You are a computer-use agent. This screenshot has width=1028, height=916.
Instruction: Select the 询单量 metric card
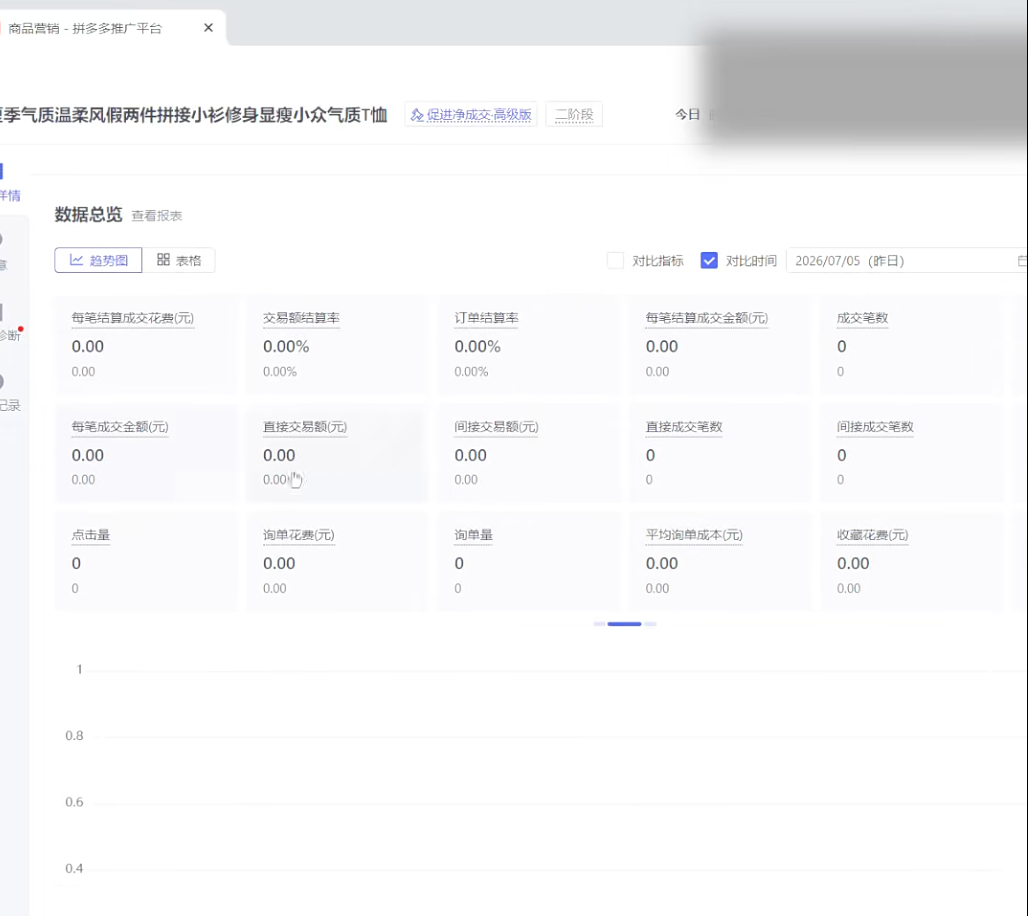(528, 562)
